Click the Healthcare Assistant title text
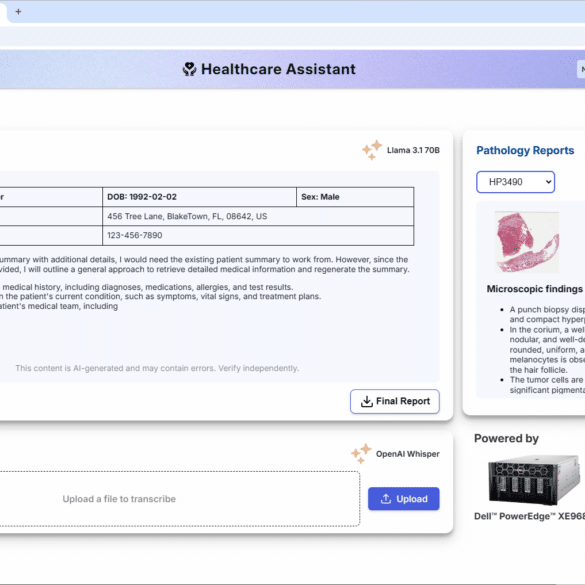The width and height of the screenshot is (585, 585). click(278, 69)
